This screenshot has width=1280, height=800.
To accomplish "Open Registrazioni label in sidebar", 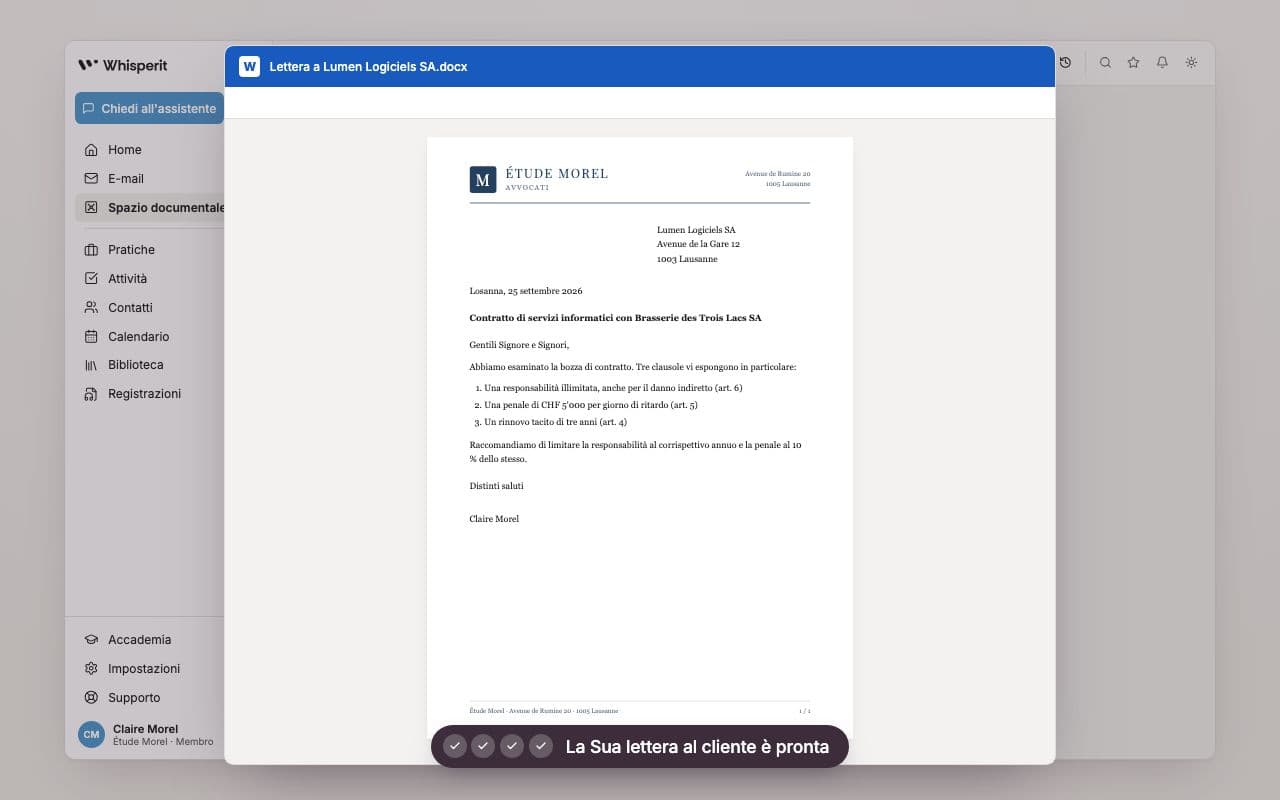I will 145,394.
